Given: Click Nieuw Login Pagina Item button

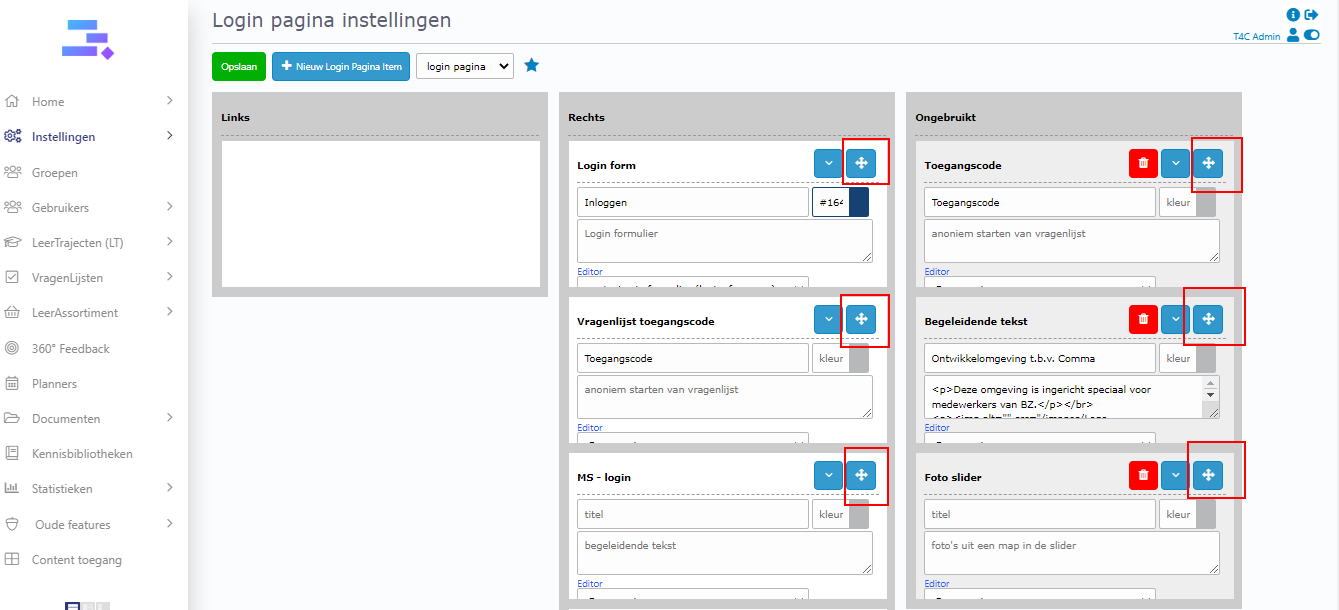Looking at the screenshot, I should point(341,67).
